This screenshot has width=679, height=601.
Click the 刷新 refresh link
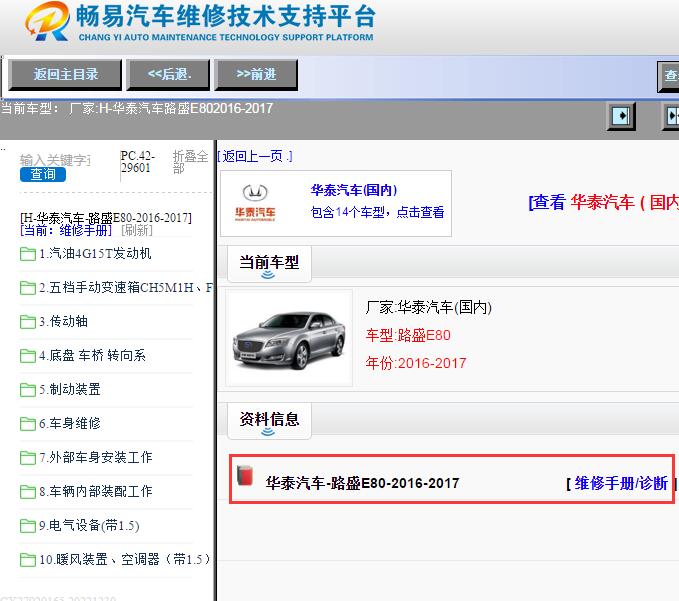(x=137, y=230)
